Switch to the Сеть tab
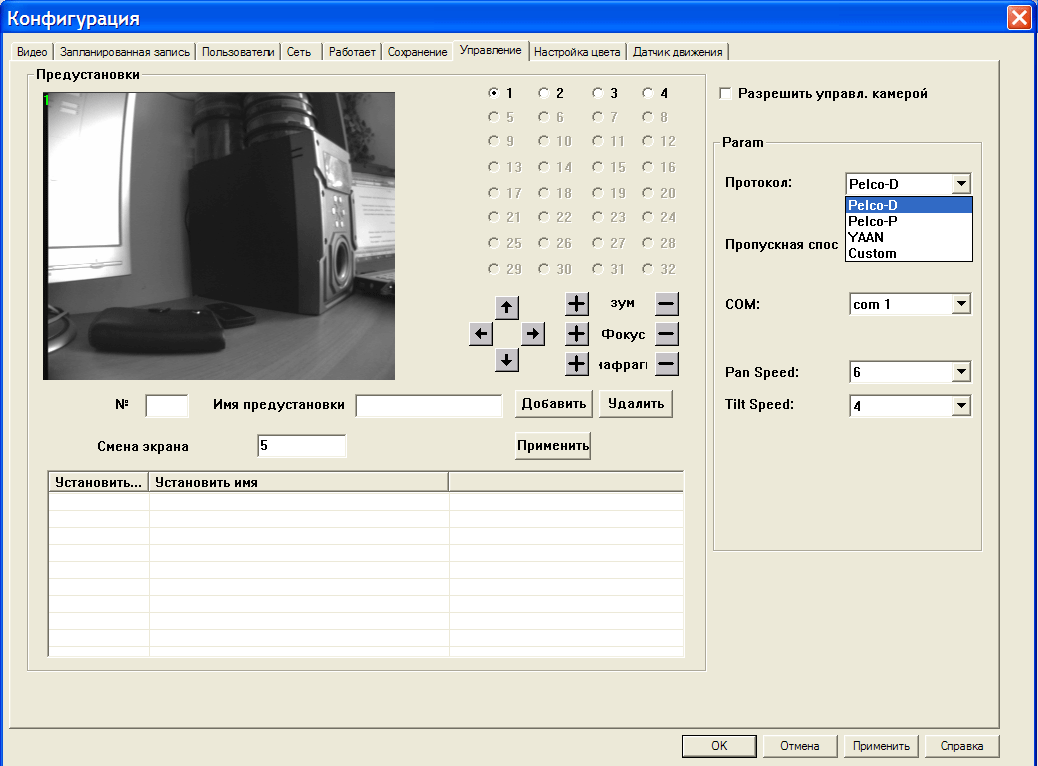The width and height of the screenshot is (1038, 766). (298, 52)
